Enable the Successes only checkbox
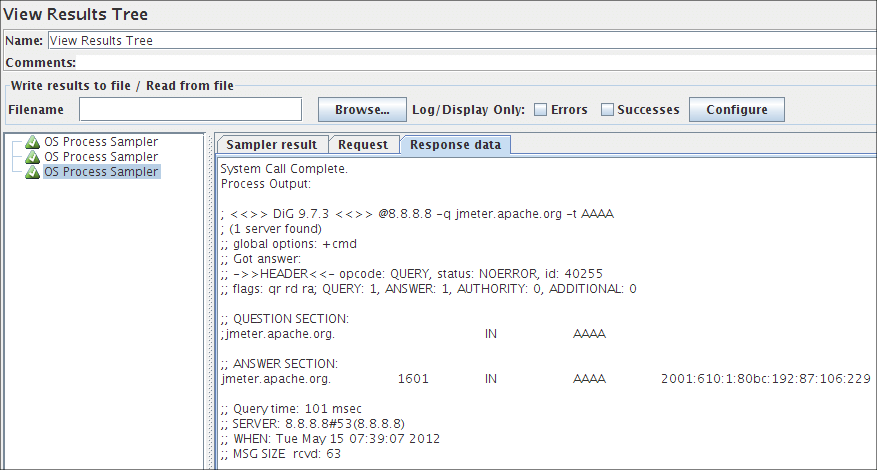This screenshot has width=877, height=470. [607, 110]
